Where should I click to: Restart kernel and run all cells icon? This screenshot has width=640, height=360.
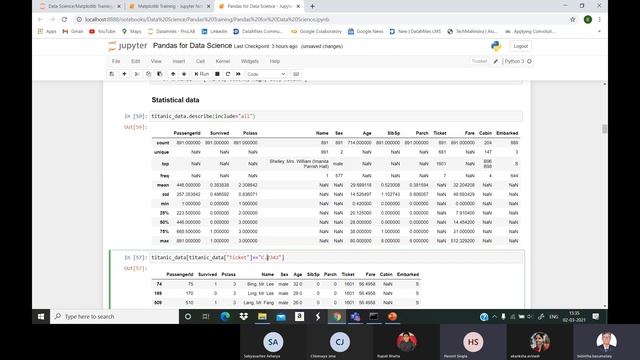coord(238,74)
